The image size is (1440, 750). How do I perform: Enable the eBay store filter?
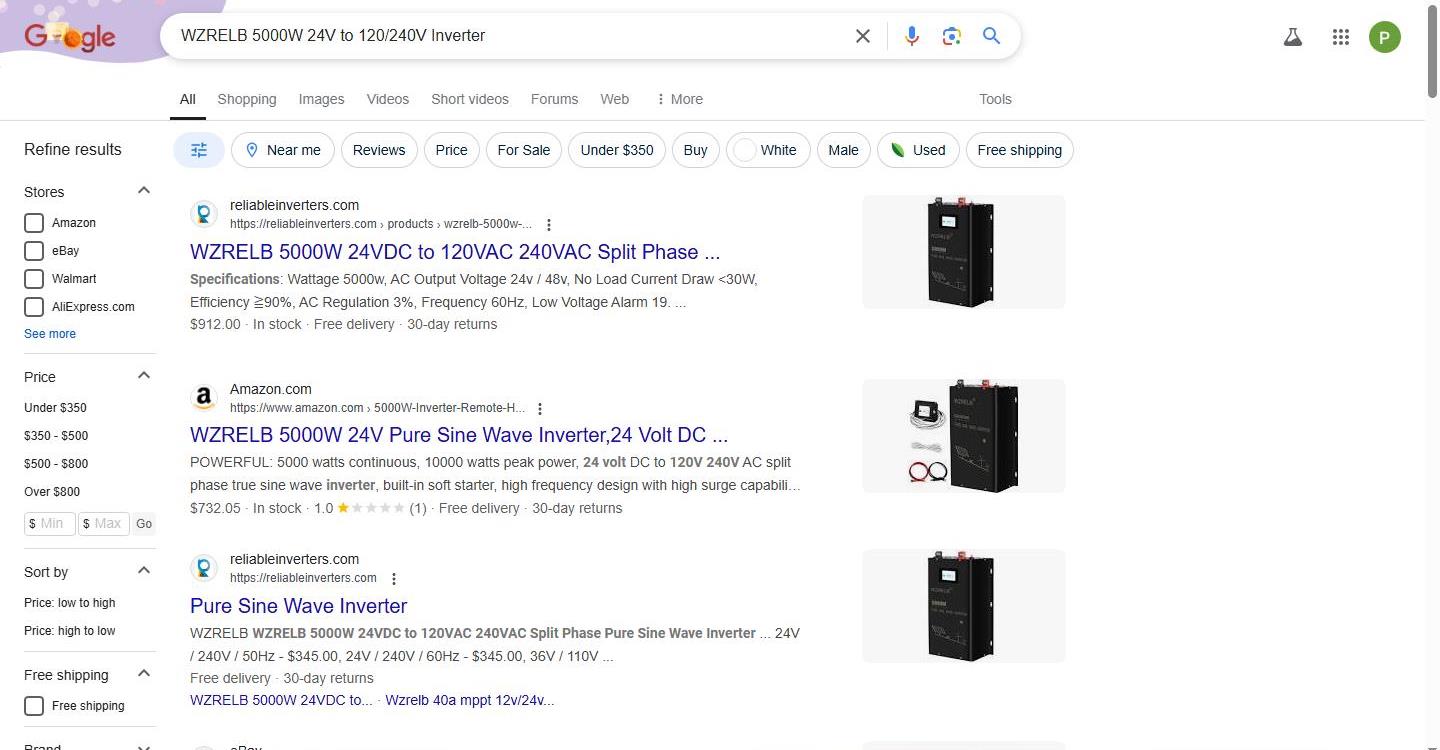pos(34,251)
